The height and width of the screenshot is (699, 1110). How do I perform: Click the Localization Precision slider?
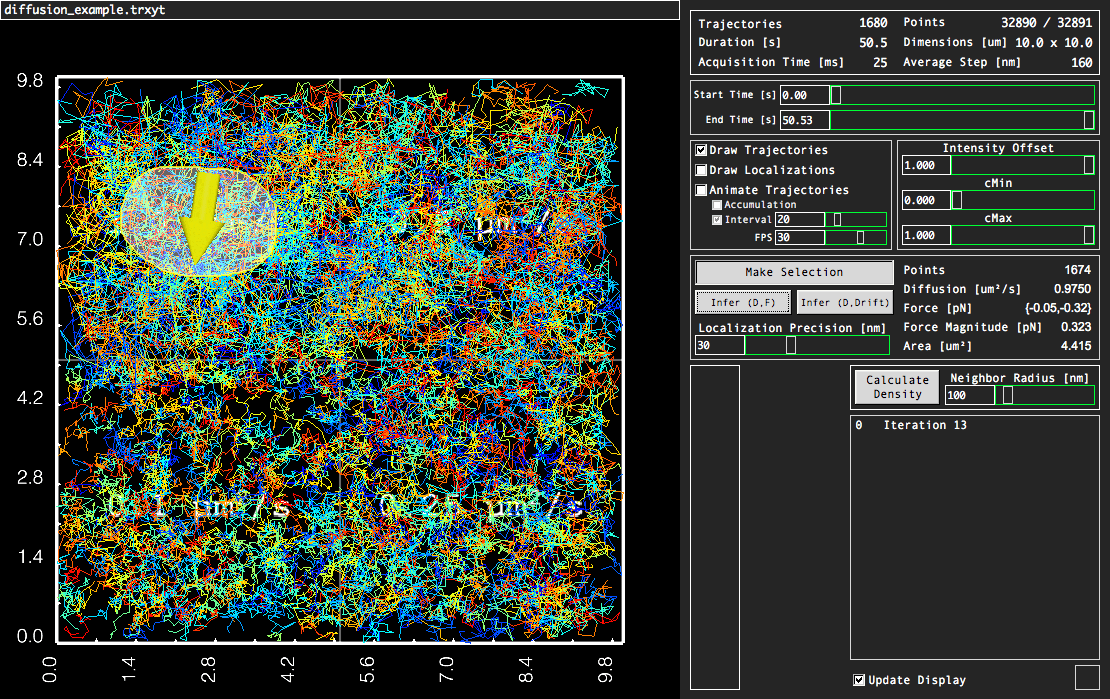pos(817,345)
